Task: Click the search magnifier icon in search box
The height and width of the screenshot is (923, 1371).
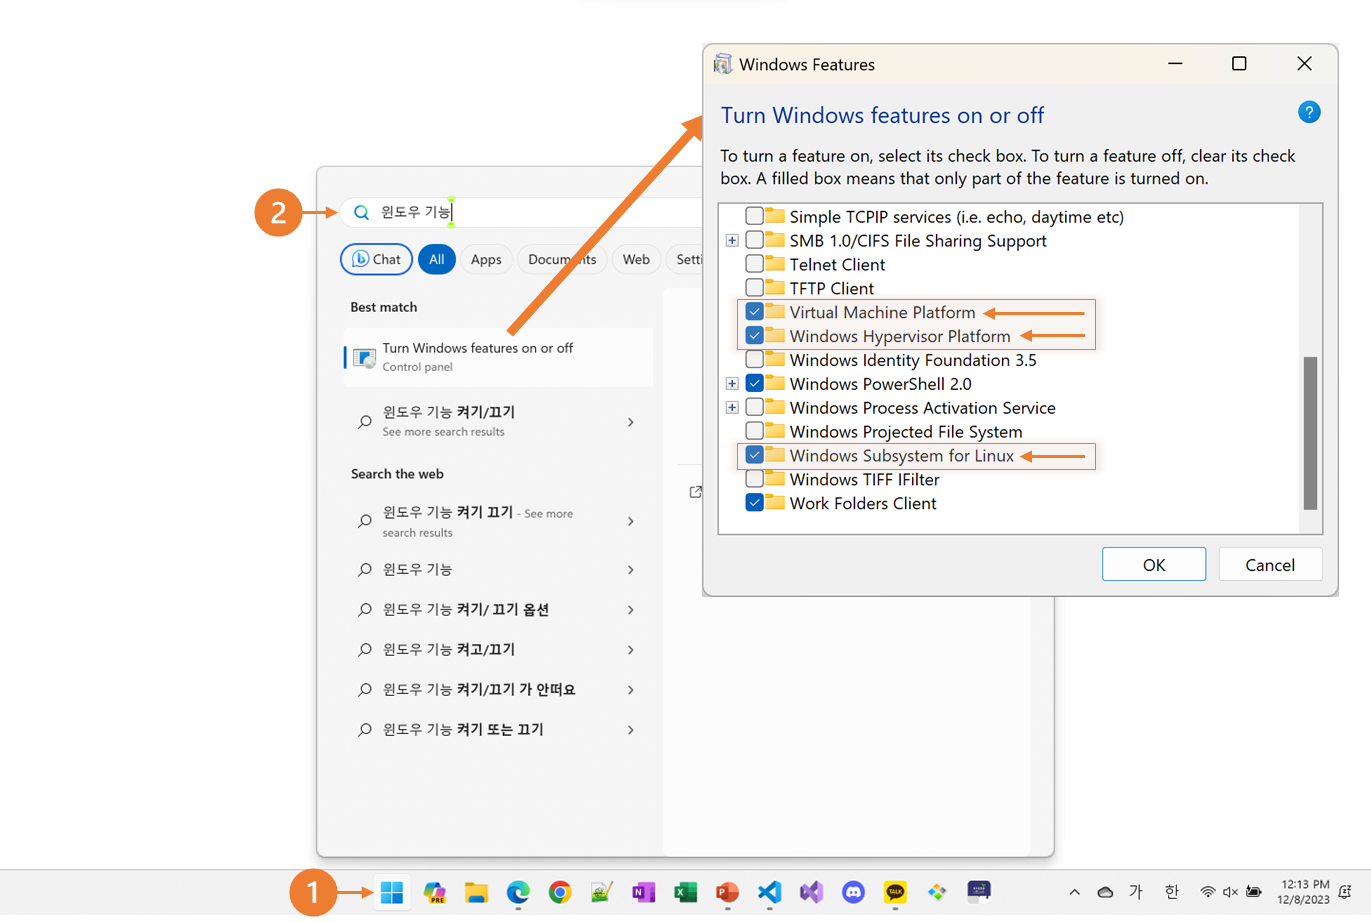Action: (362, 212)
